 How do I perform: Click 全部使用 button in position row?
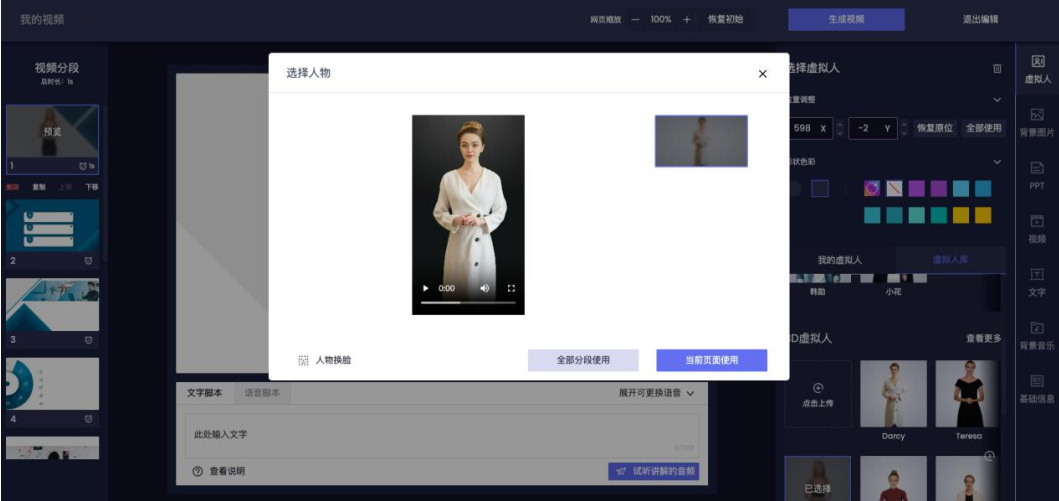pyautogui.click(x=983, y=128)
